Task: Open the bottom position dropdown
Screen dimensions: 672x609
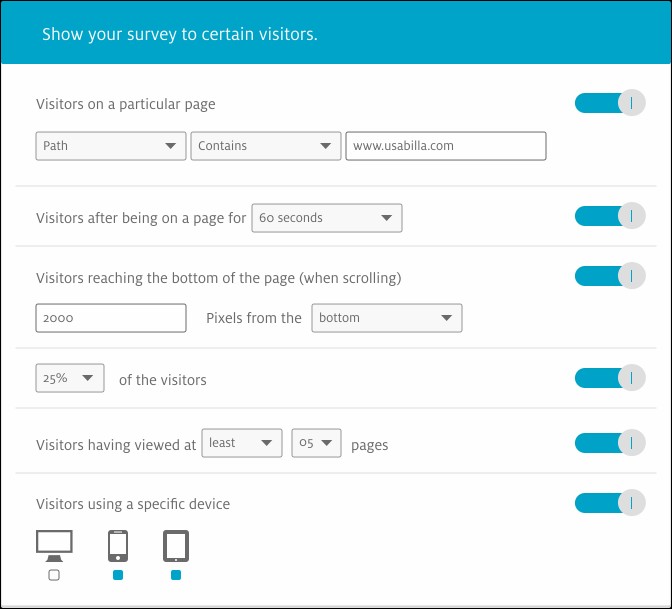Action: [x=386, y=318]
